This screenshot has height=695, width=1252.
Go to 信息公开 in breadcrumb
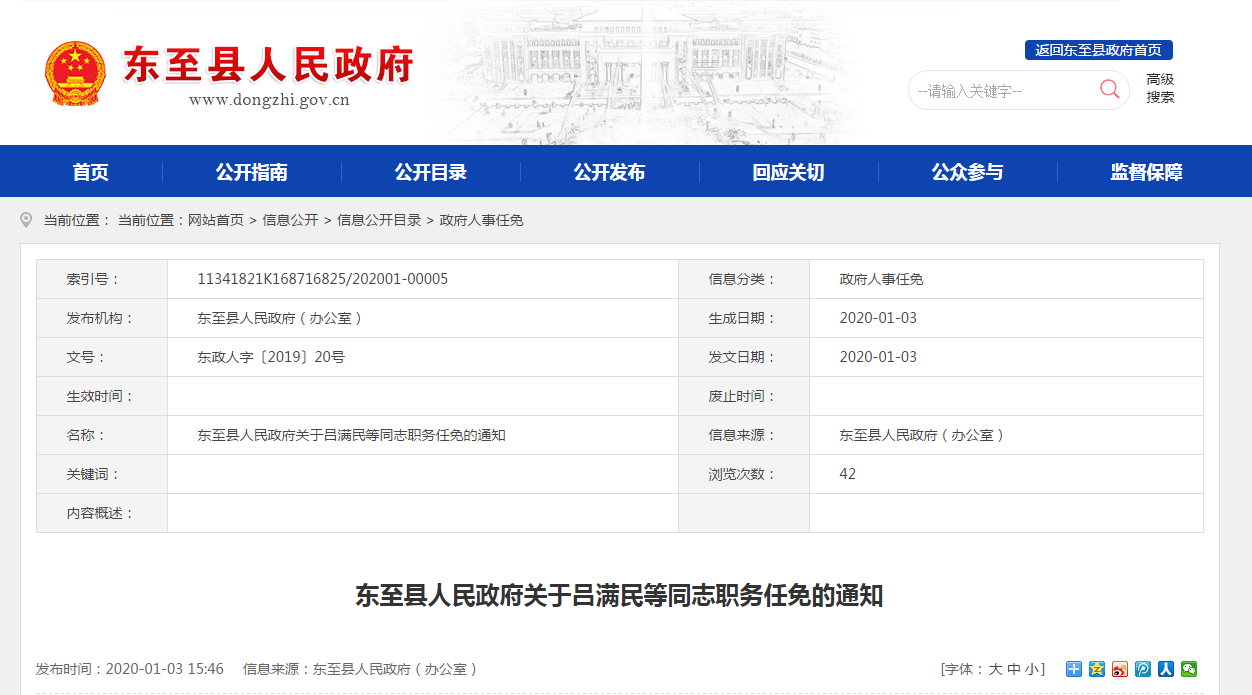[x=291, y=220]
